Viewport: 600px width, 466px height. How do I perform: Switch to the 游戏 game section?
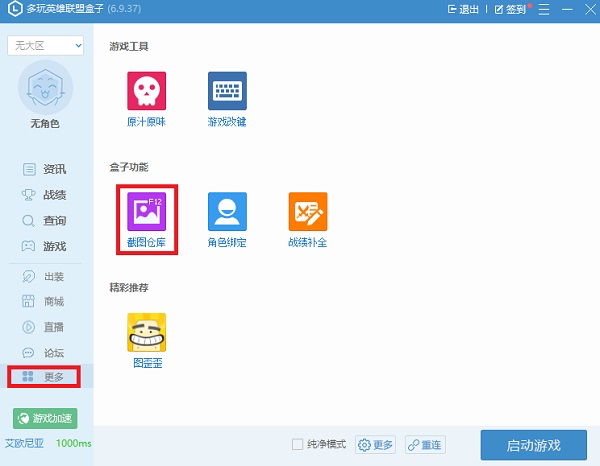[x=44, y=246]
